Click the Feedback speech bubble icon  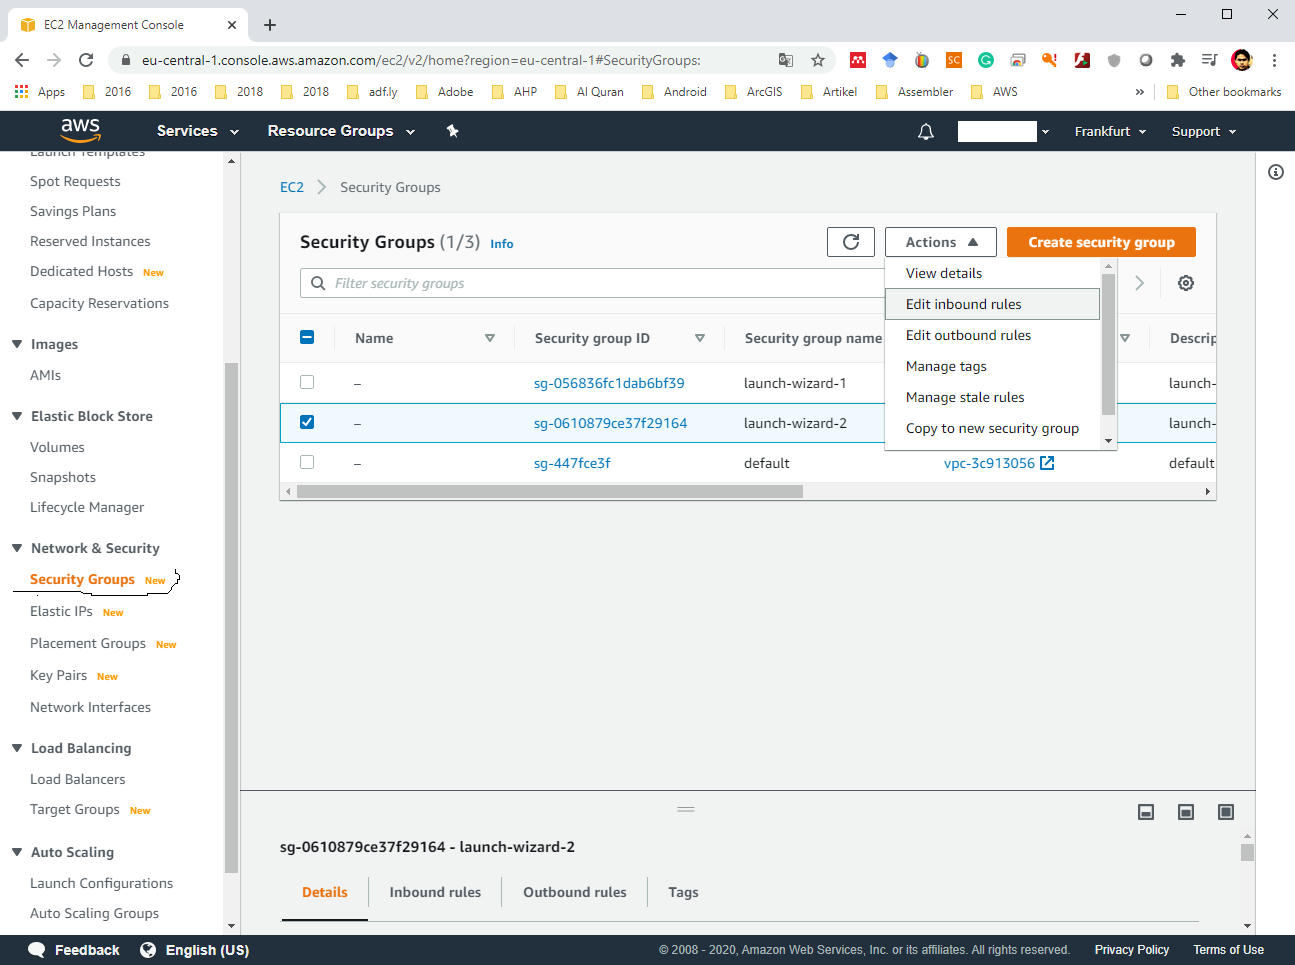pyautogui.click(x=37, y=950)
